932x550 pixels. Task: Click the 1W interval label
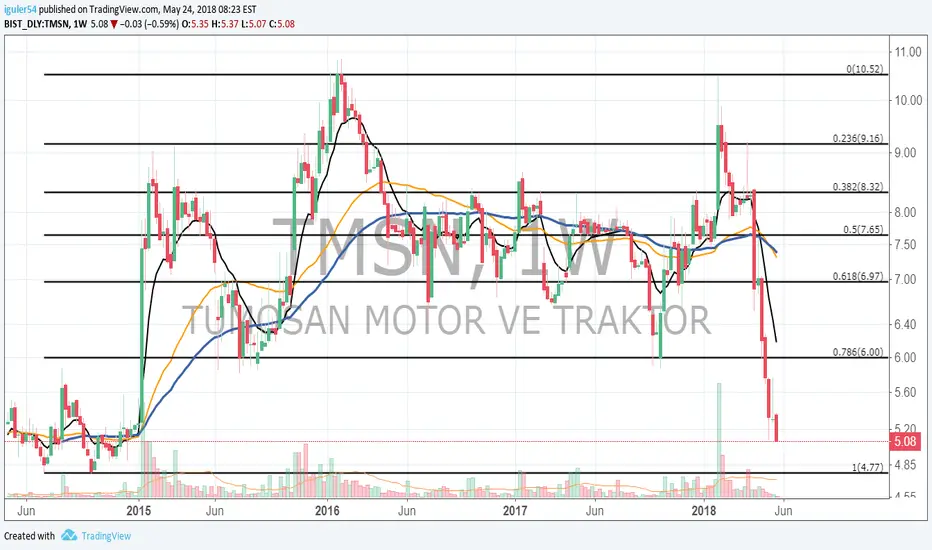tap(80, 24)
